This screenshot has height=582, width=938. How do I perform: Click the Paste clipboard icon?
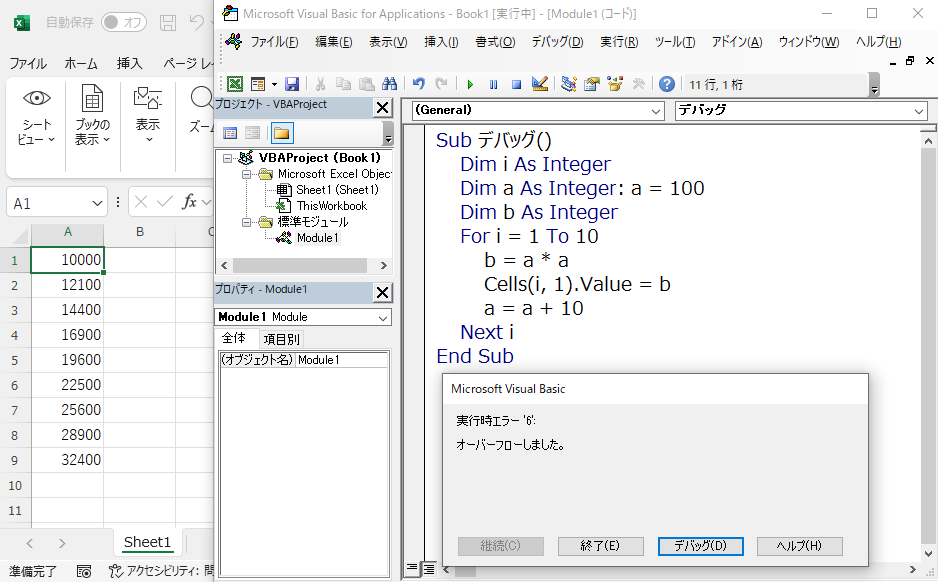point(366,84)
